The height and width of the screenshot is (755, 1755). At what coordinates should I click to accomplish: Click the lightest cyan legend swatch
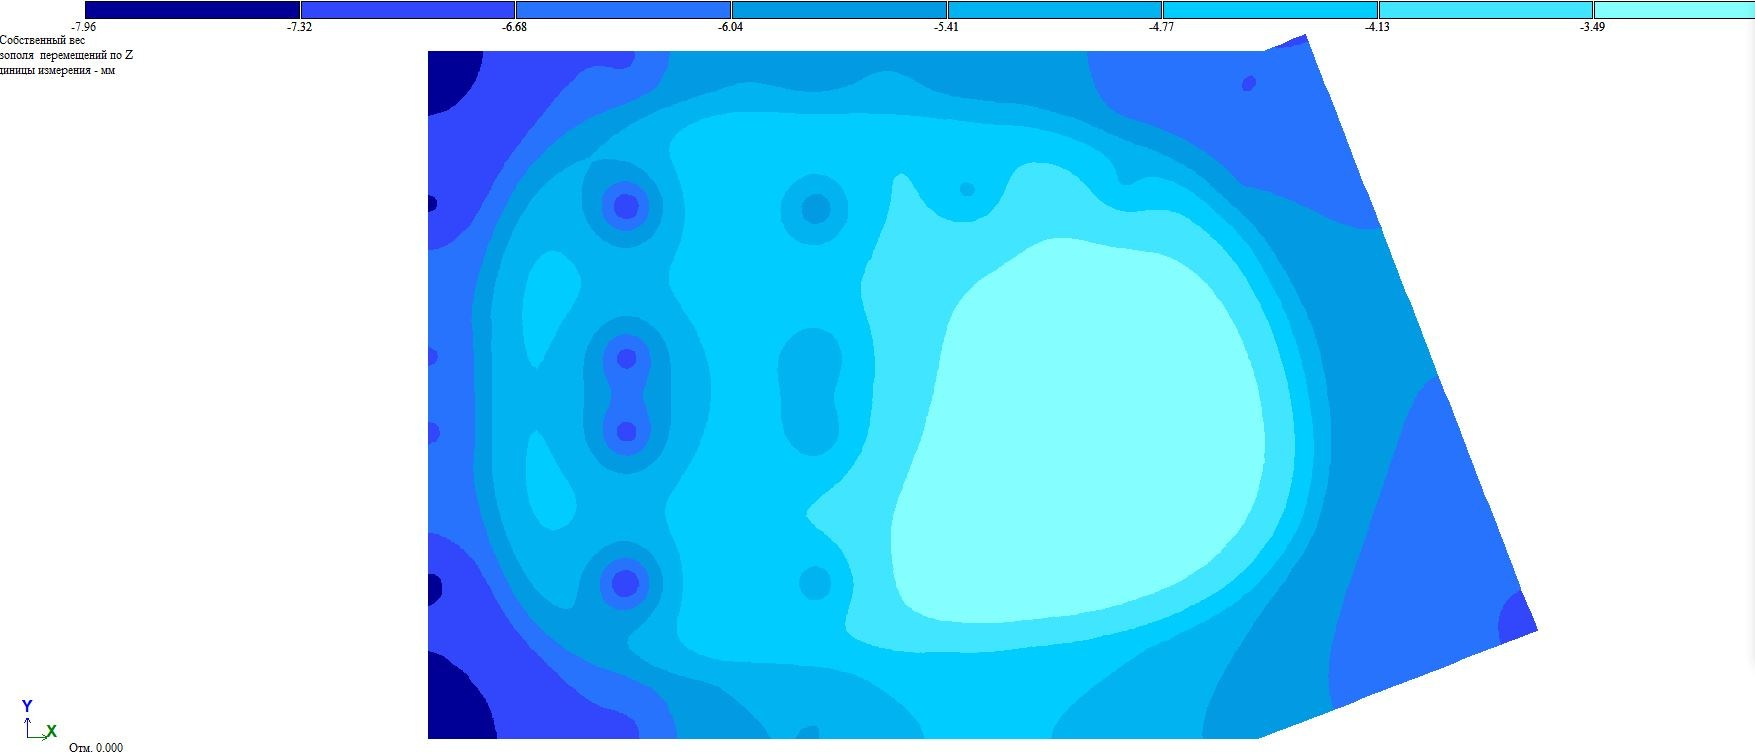pos(1675,10)
